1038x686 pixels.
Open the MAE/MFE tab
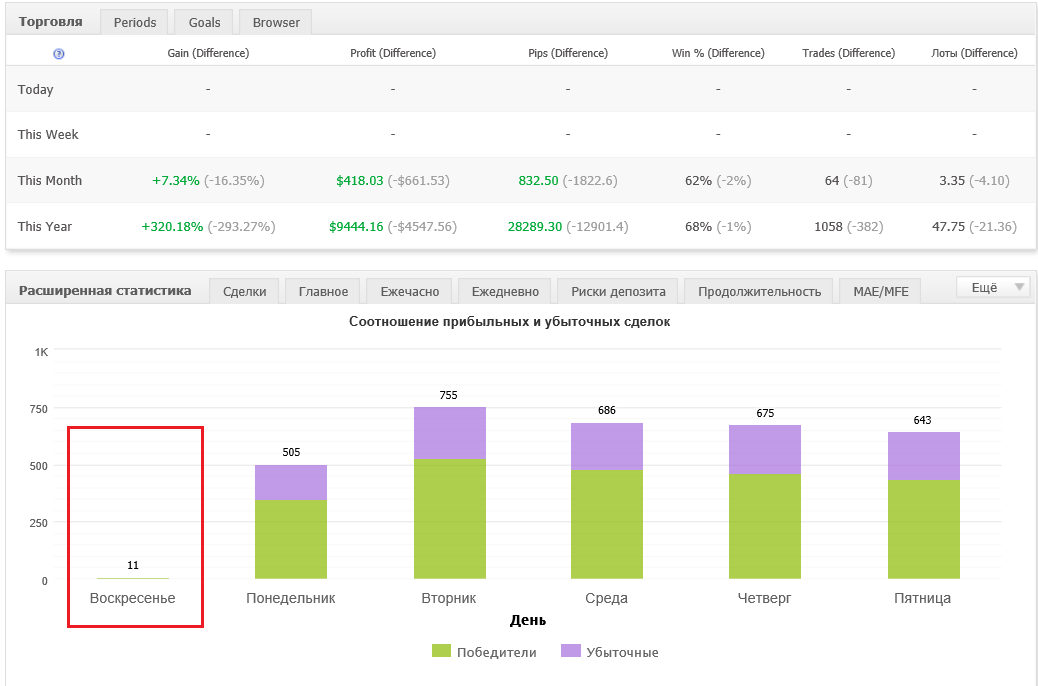pos(880,291)
